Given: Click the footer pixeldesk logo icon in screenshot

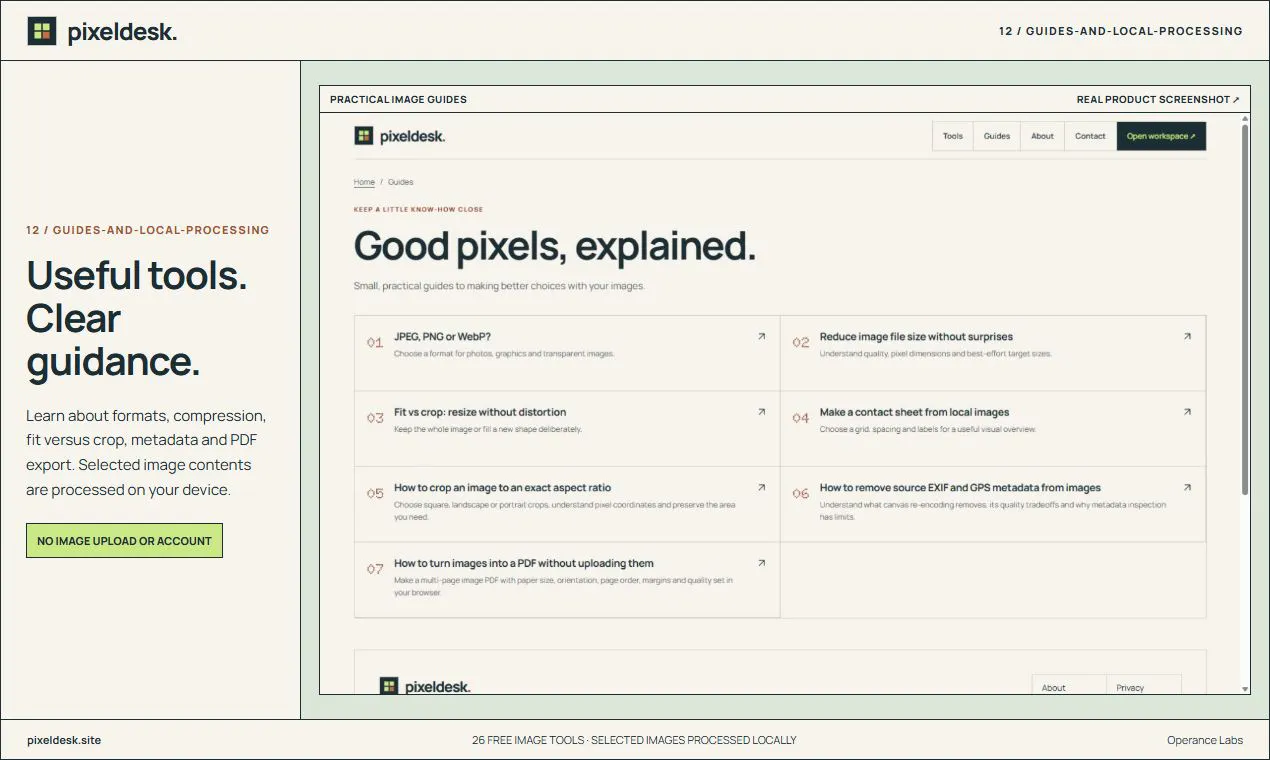Looking at the screenshot, I should pyautogui.click(x=389, y=686).
